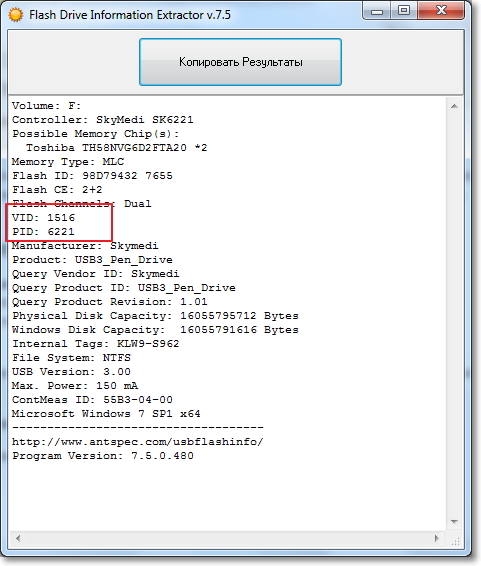Click the antspec.com usbflashinfo URL text

[x=138, y=442]
